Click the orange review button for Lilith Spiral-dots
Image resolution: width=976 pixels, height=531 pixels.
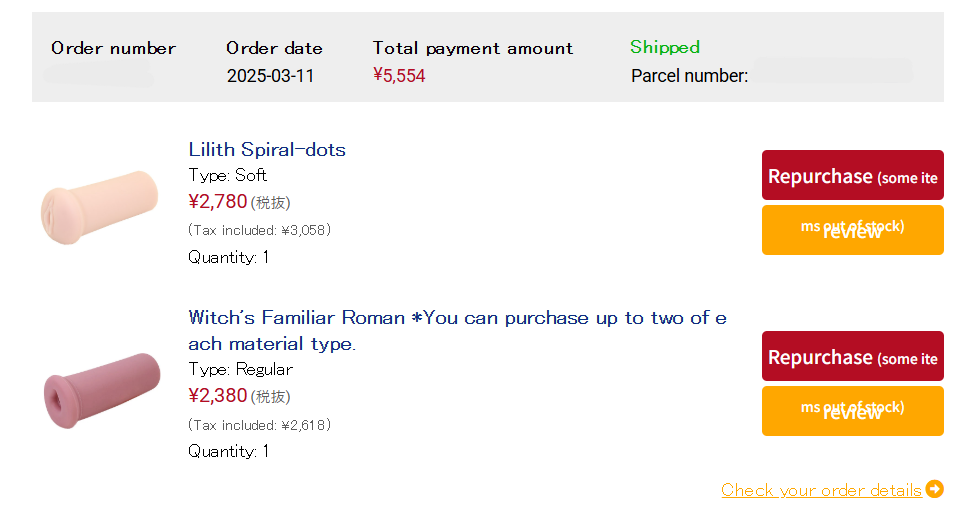tap(853, 230)
